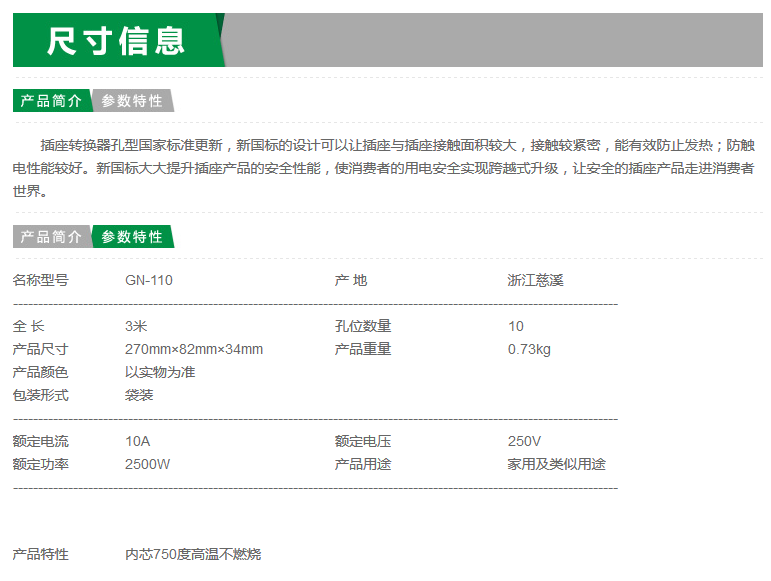Click the 0.73kg product weight value

[x=529, y=349]
